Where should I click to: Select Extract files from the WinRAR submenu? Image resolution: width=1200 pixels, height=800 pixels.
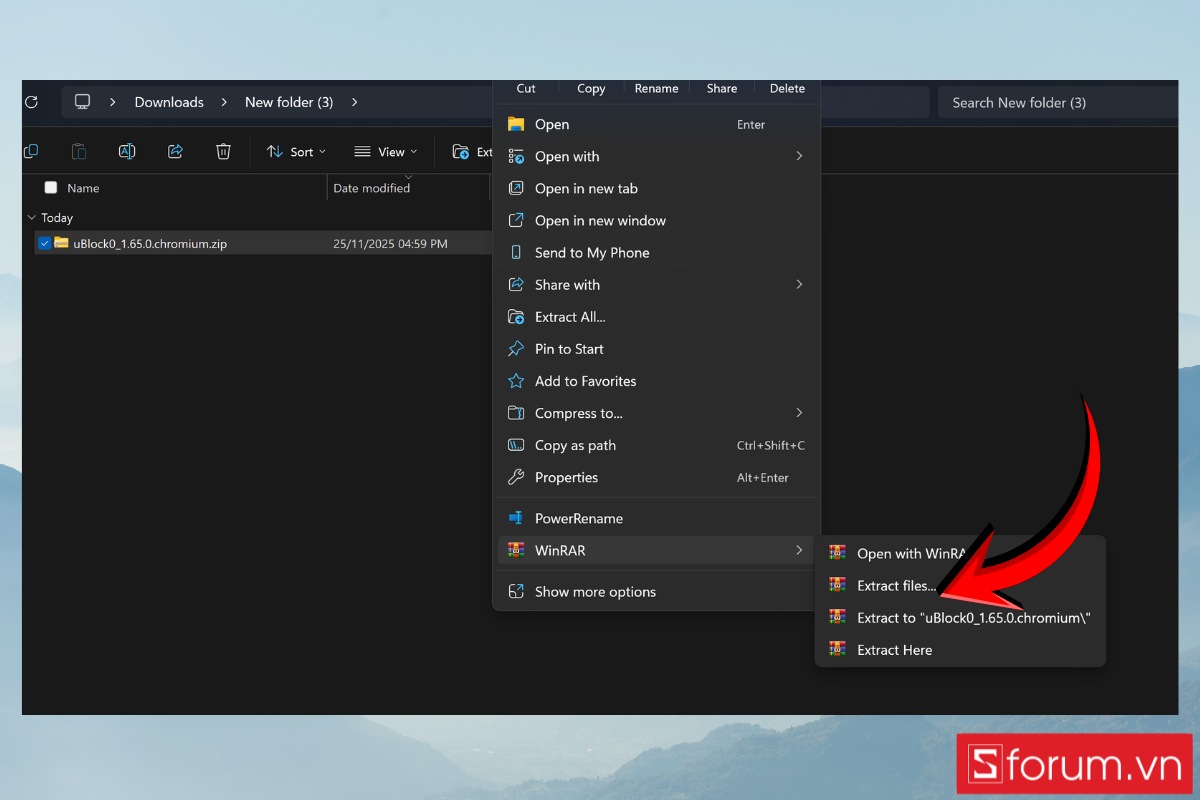[897, 585]
